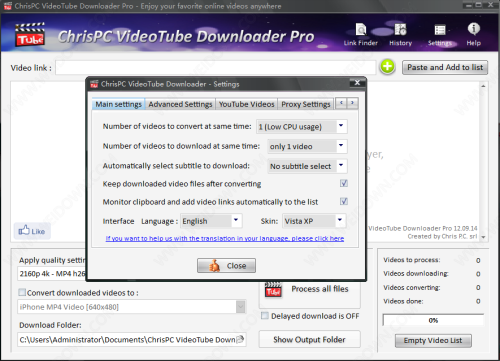Click the "Videos converting:" label

click(x=412, y=287)
